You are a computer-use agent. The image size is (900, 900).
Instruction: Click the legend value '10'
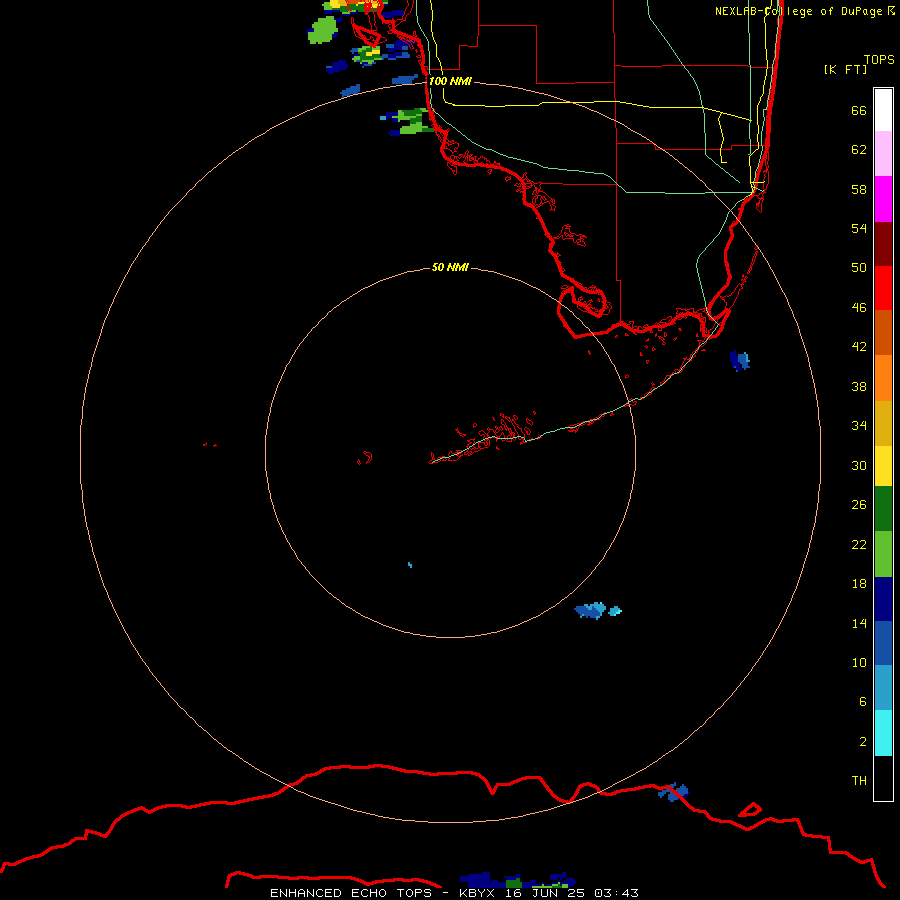click(x=859, y=662)
